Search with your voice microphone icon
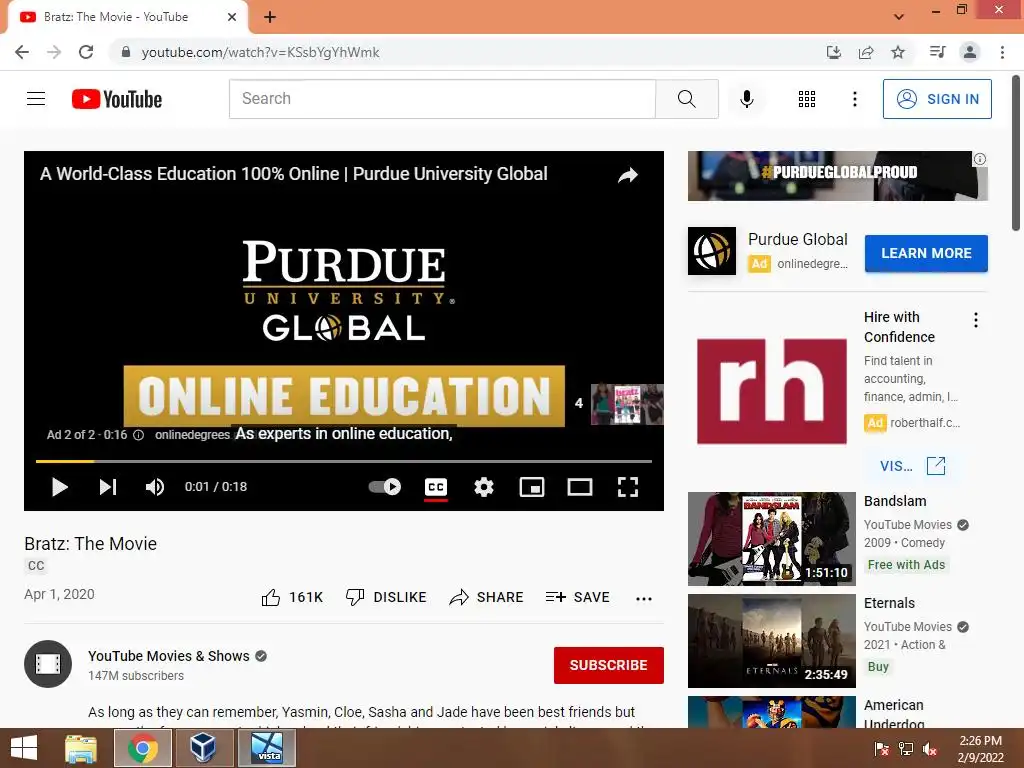 [x=746, y=99]
